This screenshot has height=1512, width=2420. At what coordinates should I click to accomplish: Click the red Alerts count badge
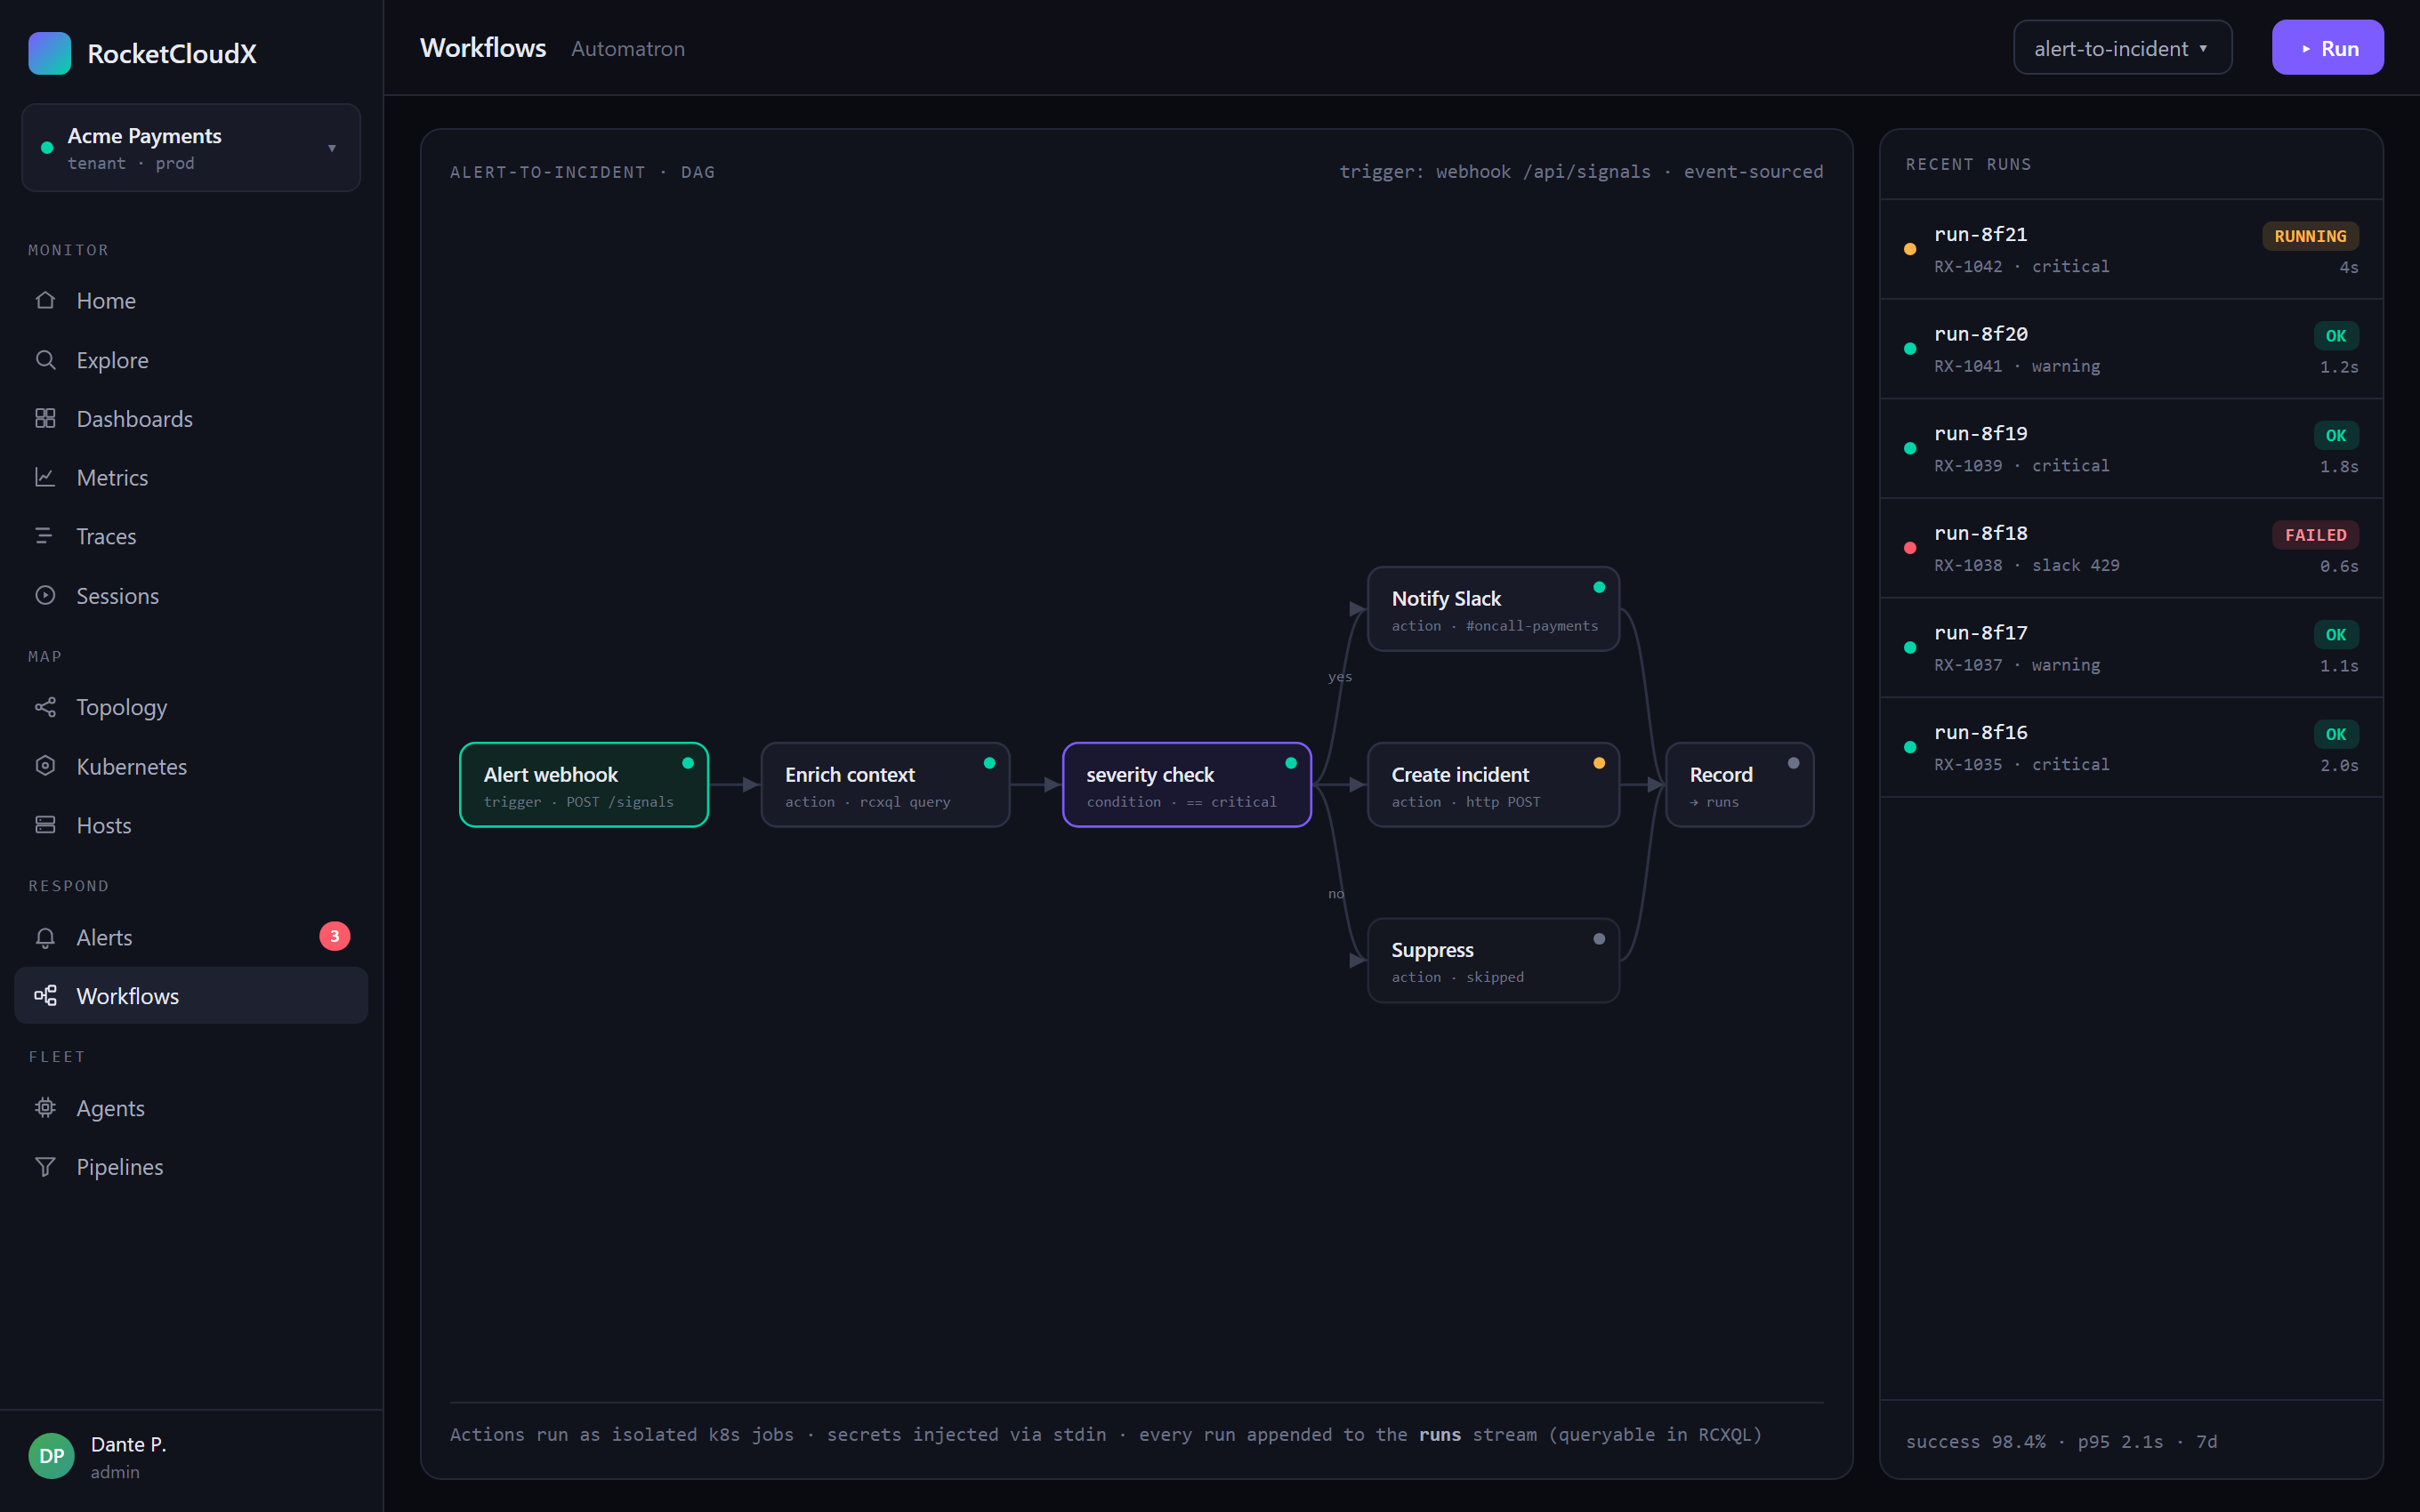[335, 936]
